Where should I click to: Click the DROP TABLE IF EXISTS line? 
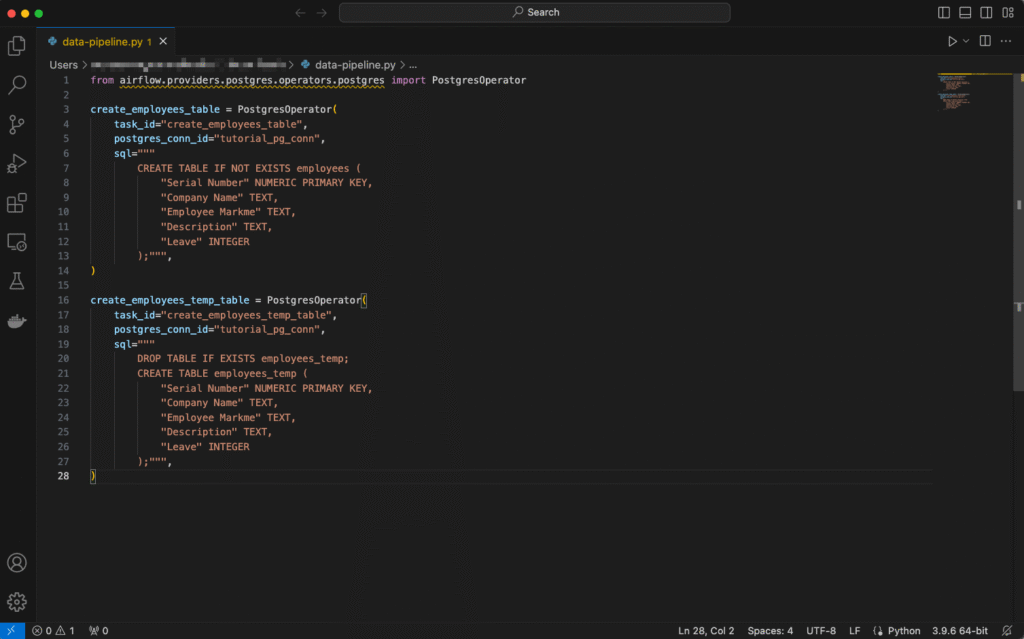[242, 358]
